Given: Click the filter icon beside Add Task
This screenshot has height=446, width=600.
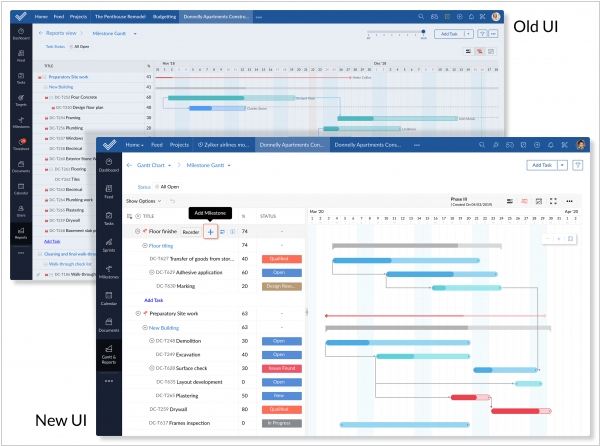Looking at the screenshot, I should [x=576, y=165].
